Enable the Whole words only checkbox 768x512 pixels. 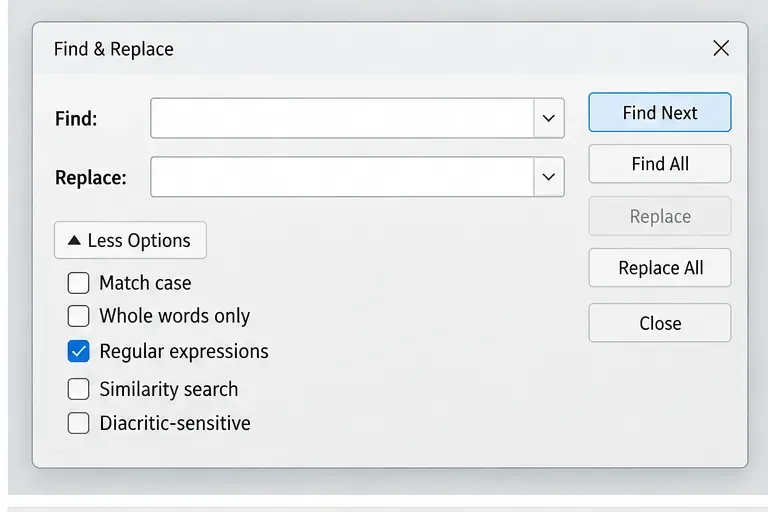[78, 316]
